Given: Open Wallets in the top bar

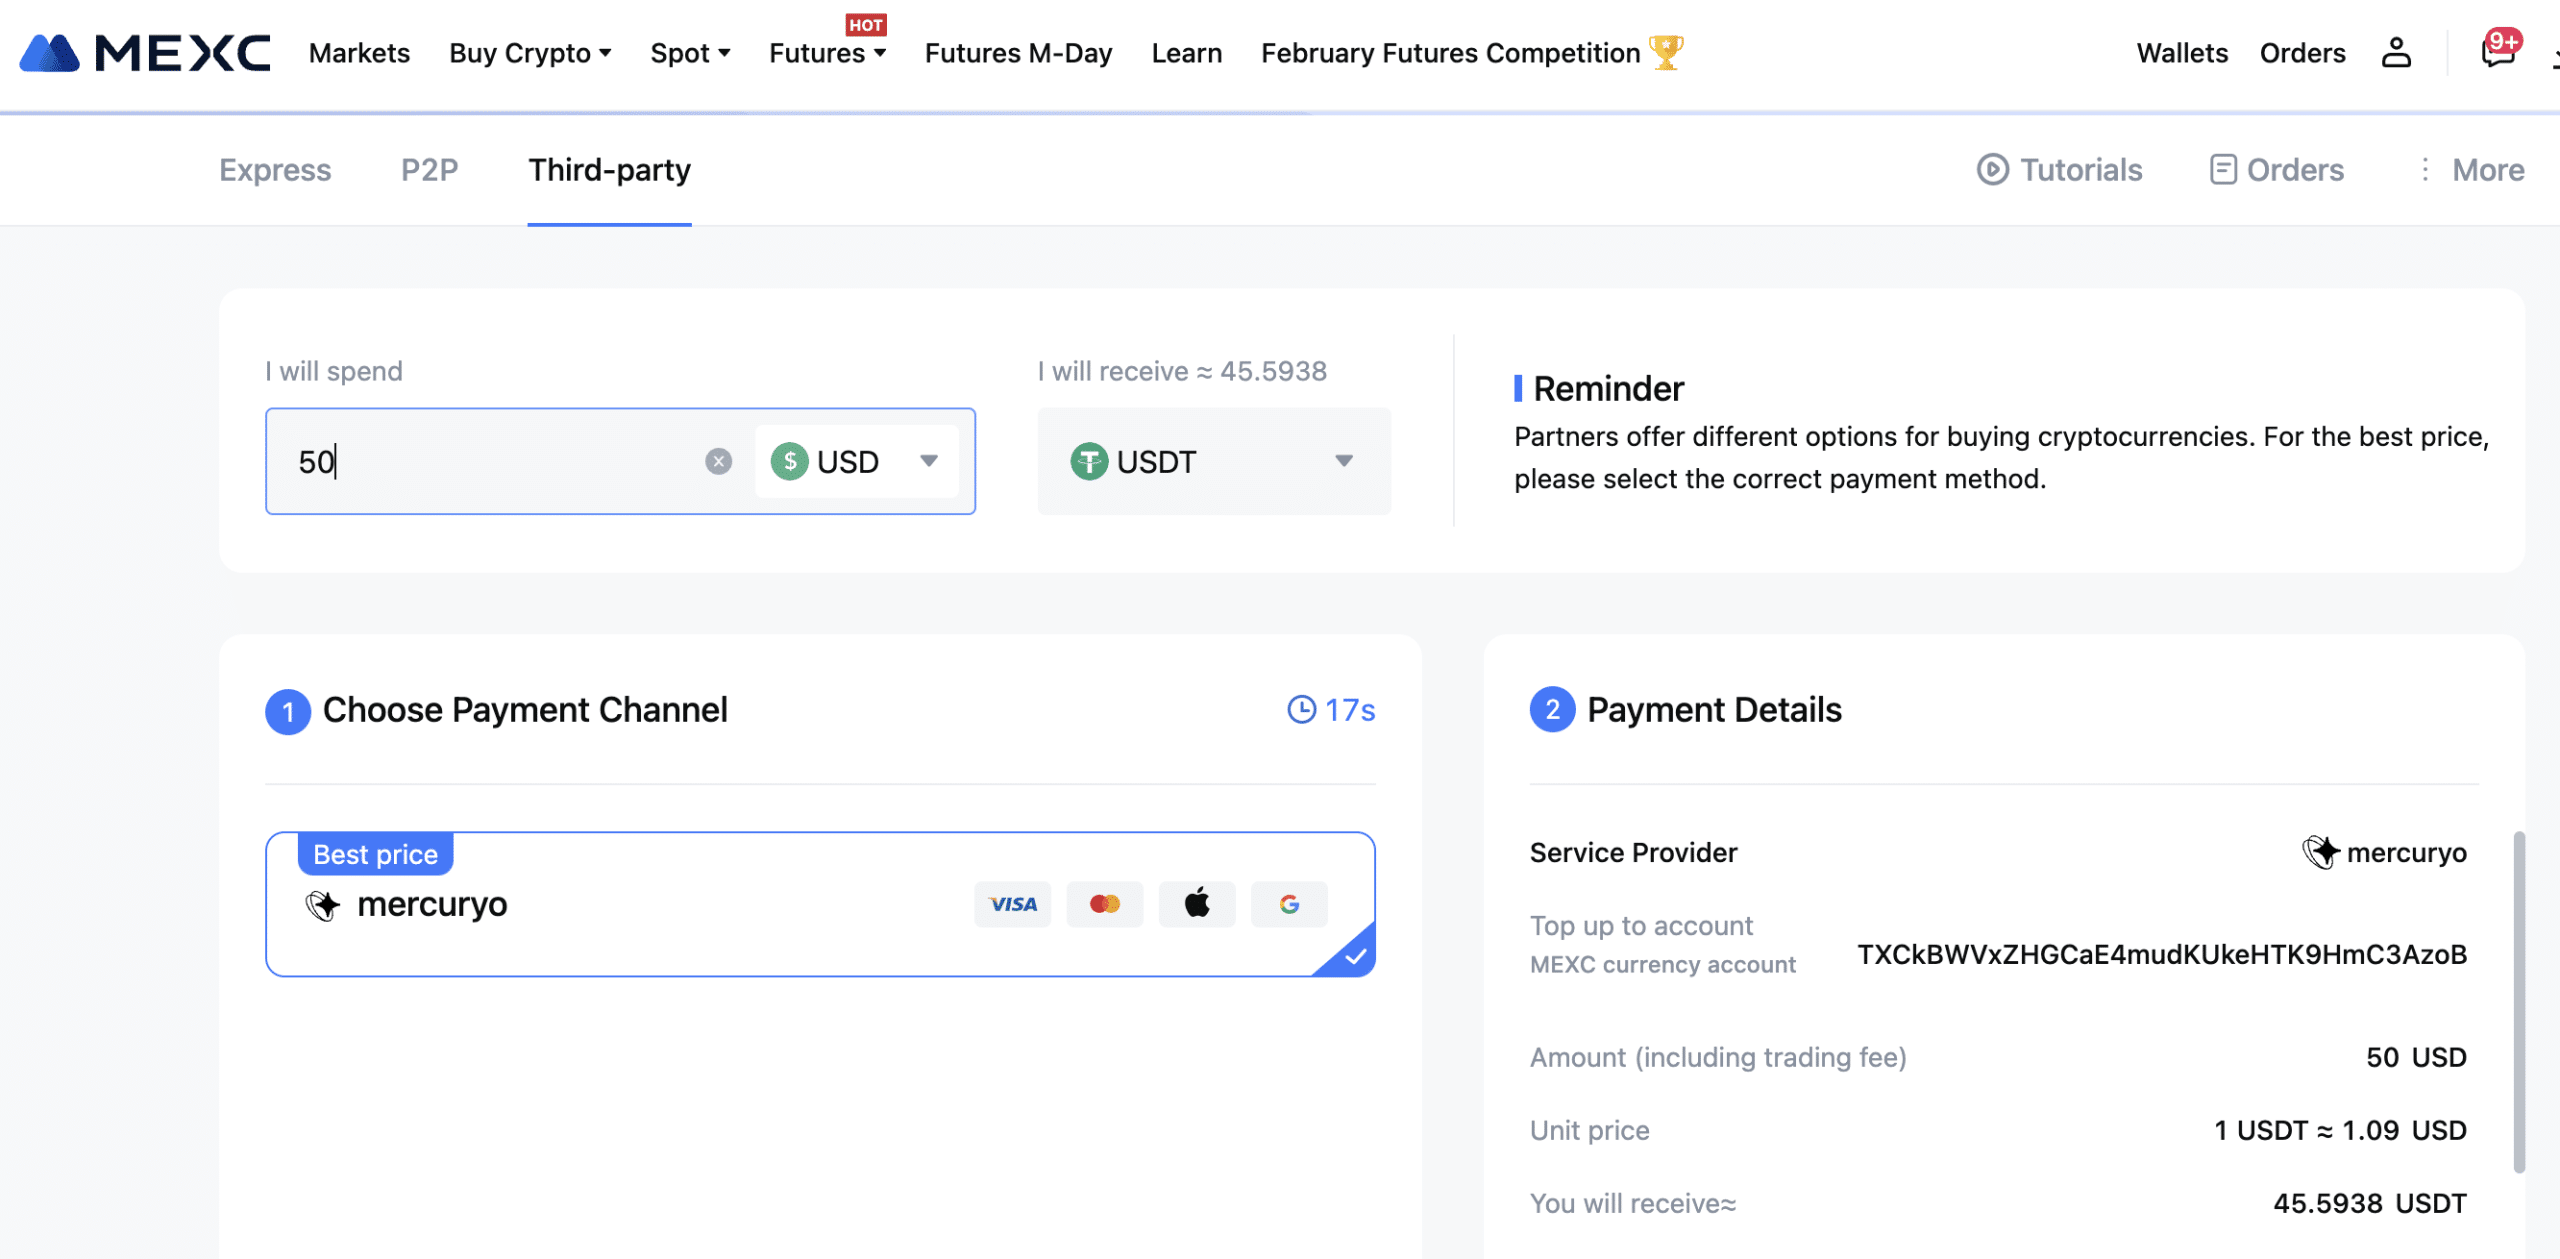Looking at the screenshot, I should click(2182, 53).
